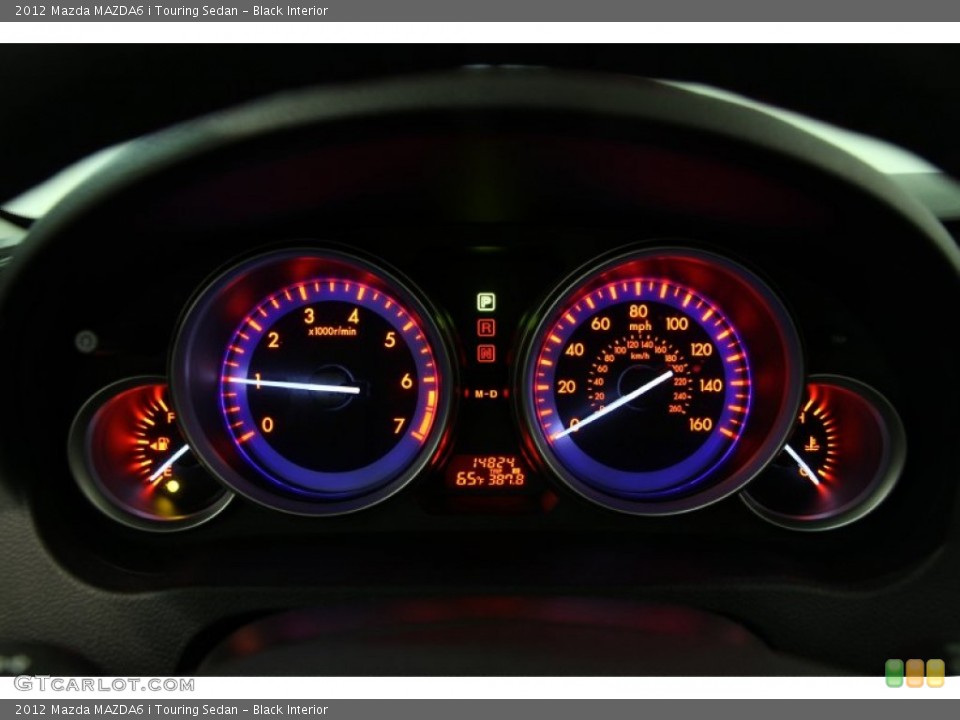The width and height of the screenshot is (960, 720).
Task: Click the 140 mph mark on speedometer
Action: [711, 386]
